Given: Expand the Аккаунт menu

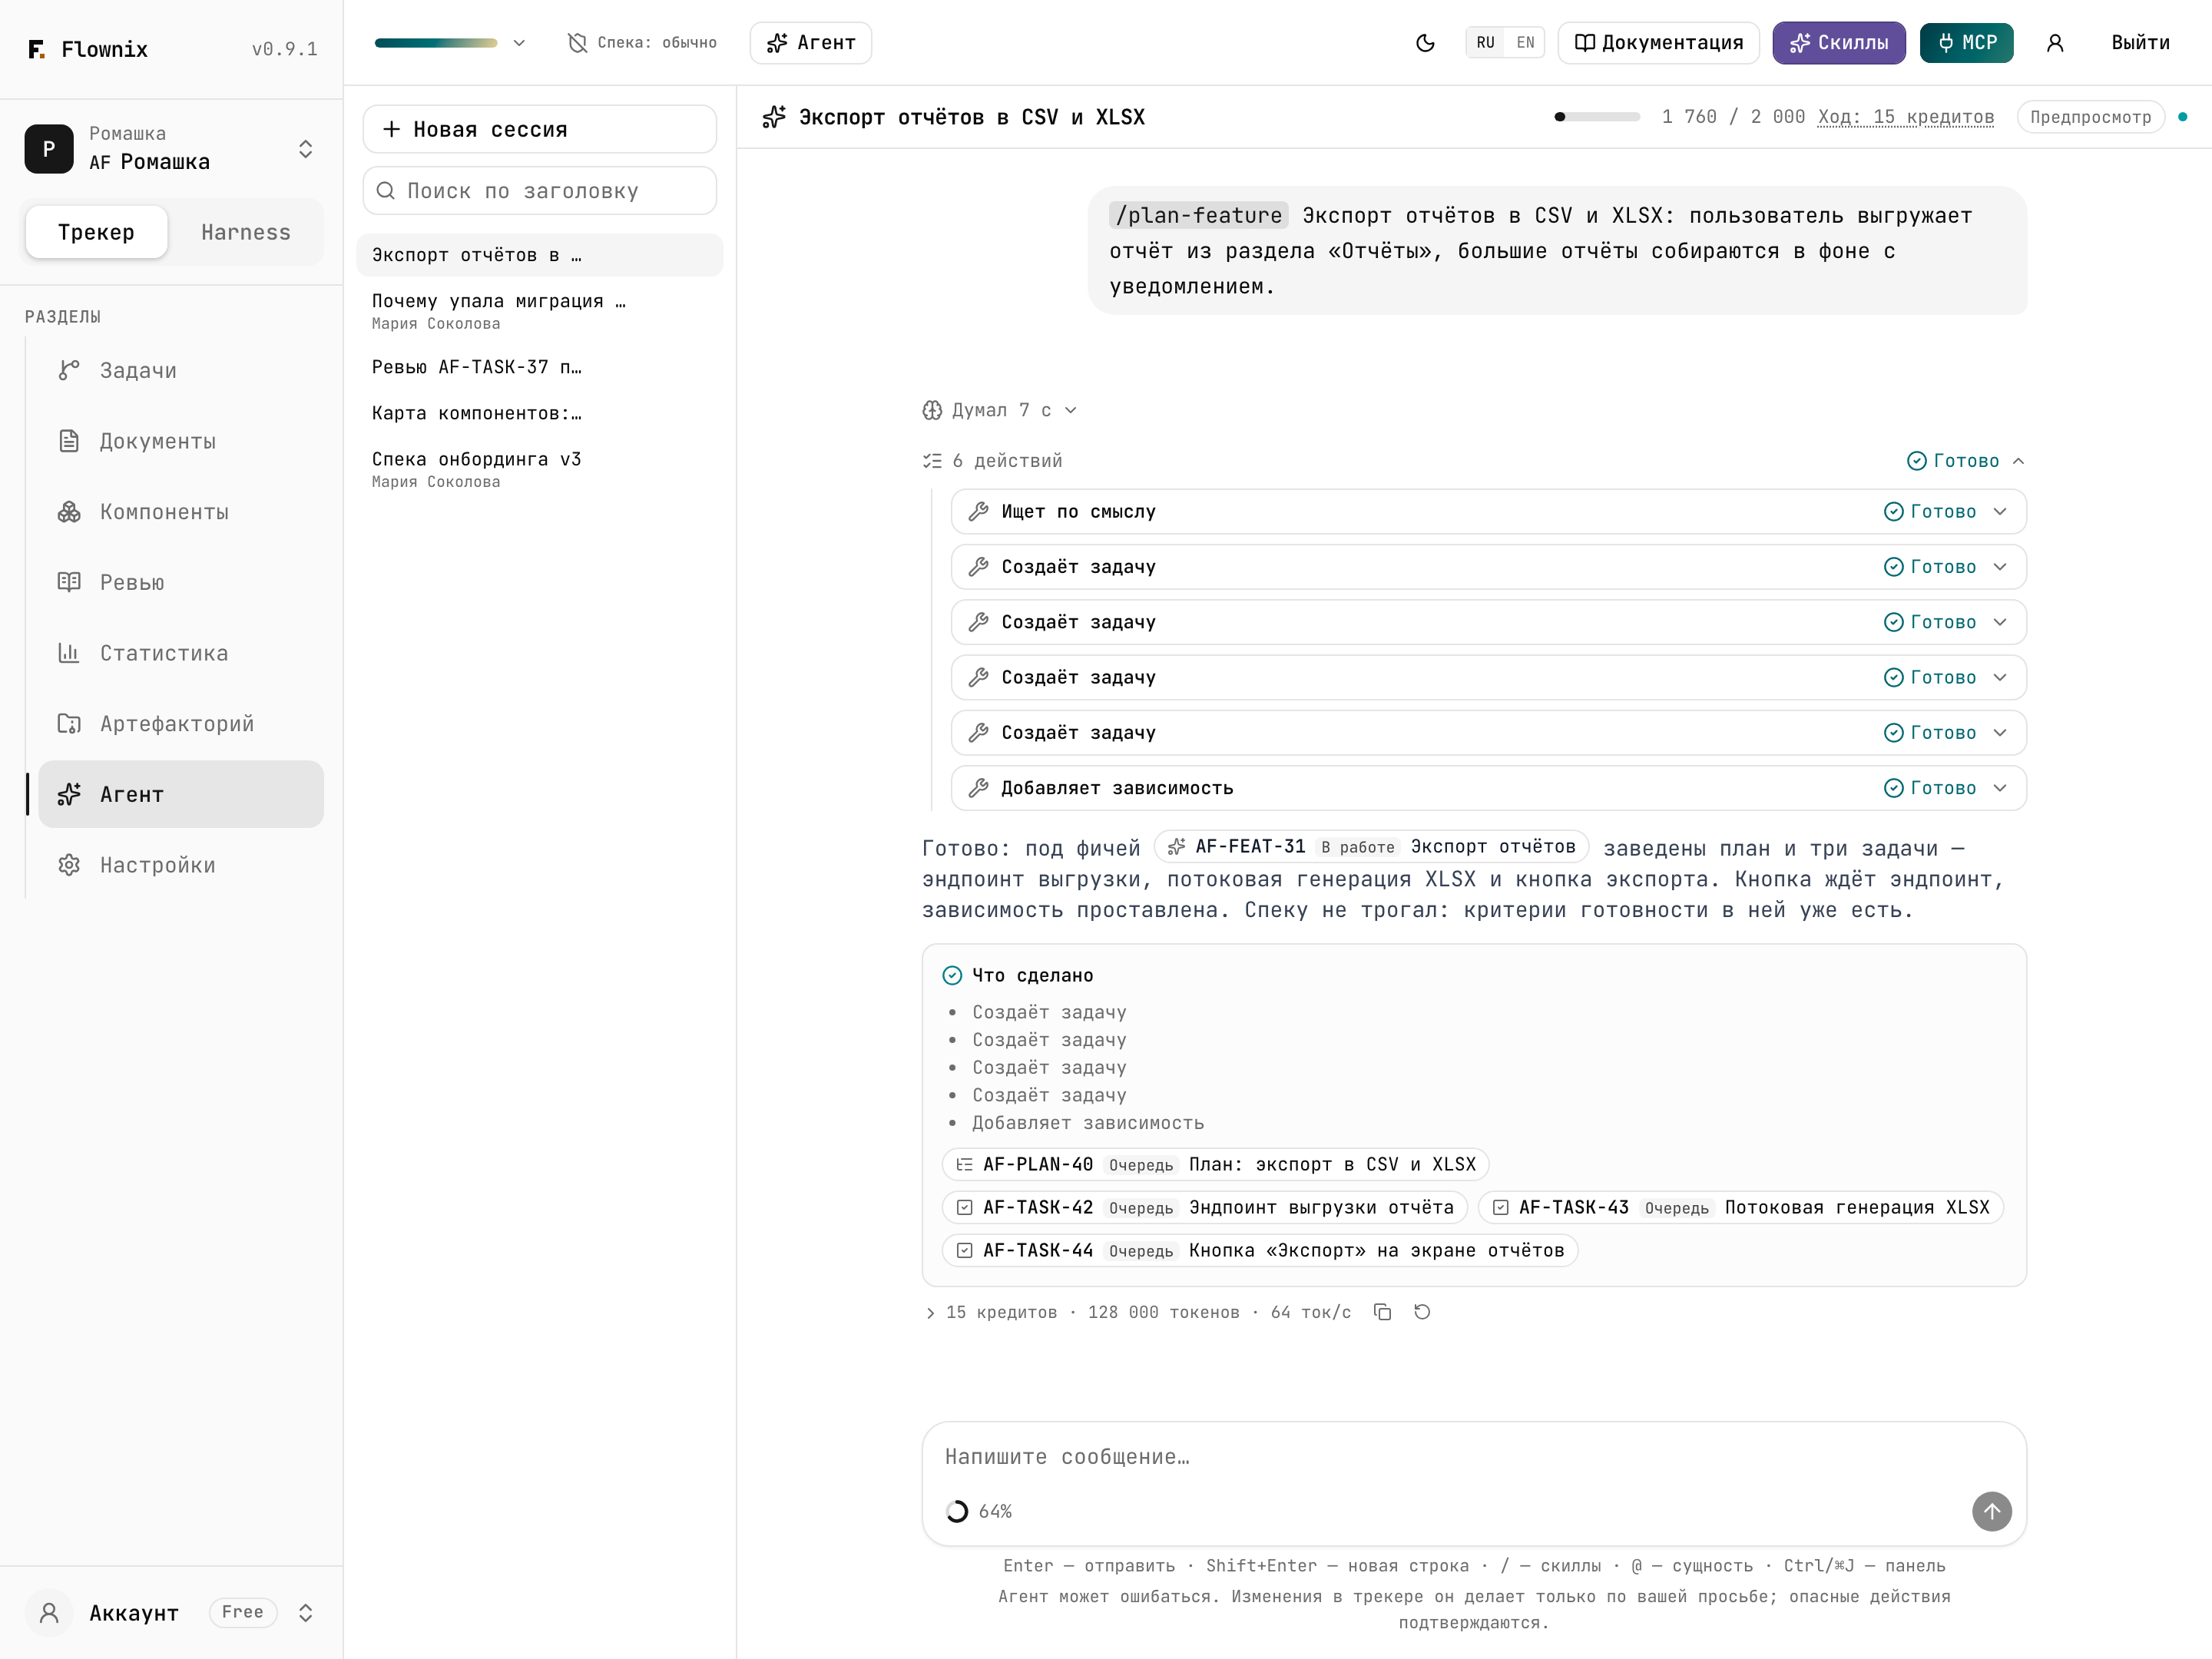Looking at the screenshot, I should coord(171,1612).
